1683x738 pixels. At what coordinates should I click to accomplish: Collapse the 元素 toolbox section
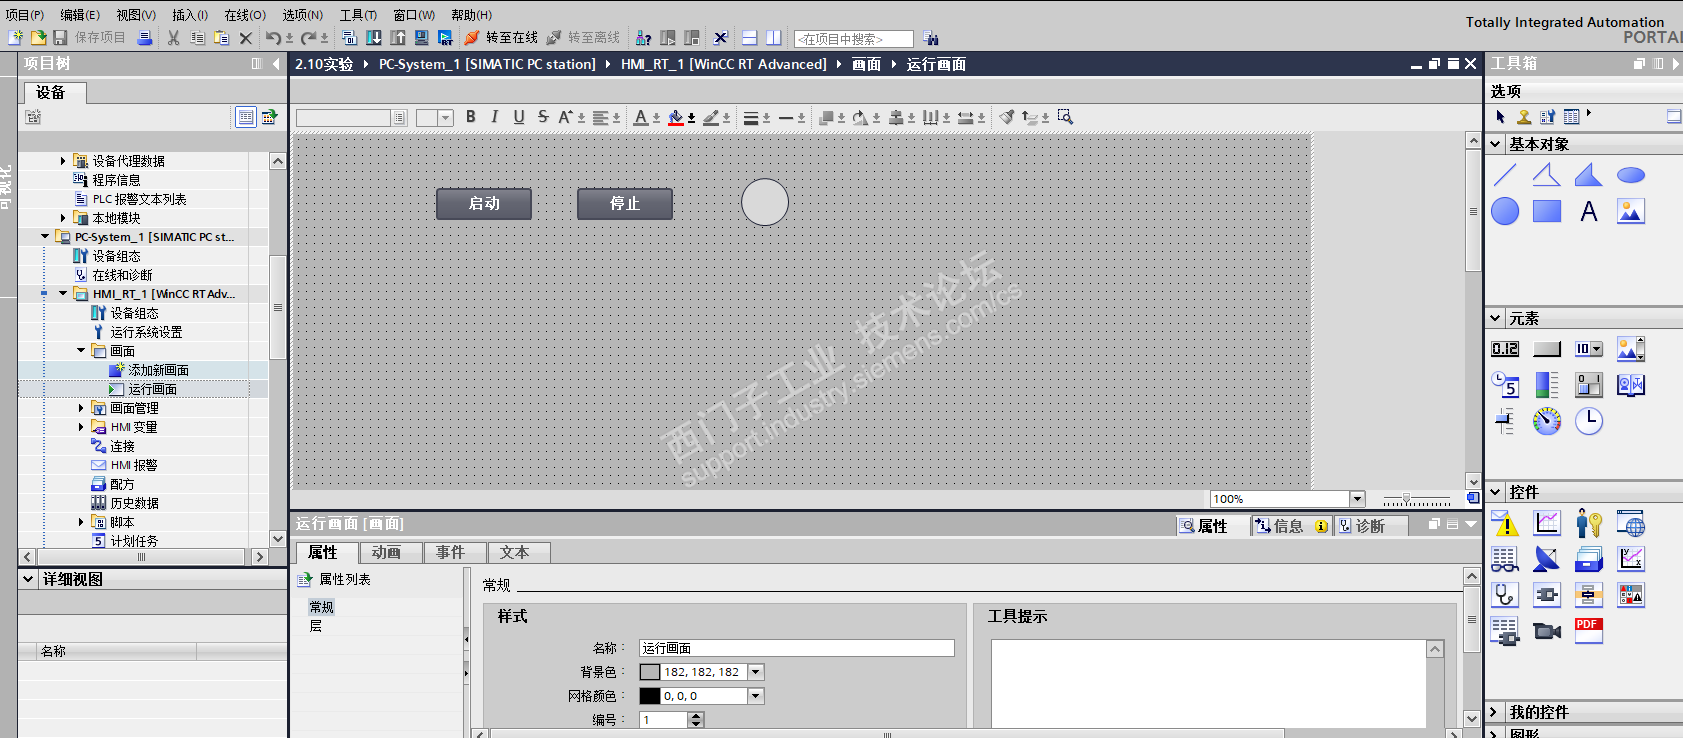click(x=1496, y=319)
